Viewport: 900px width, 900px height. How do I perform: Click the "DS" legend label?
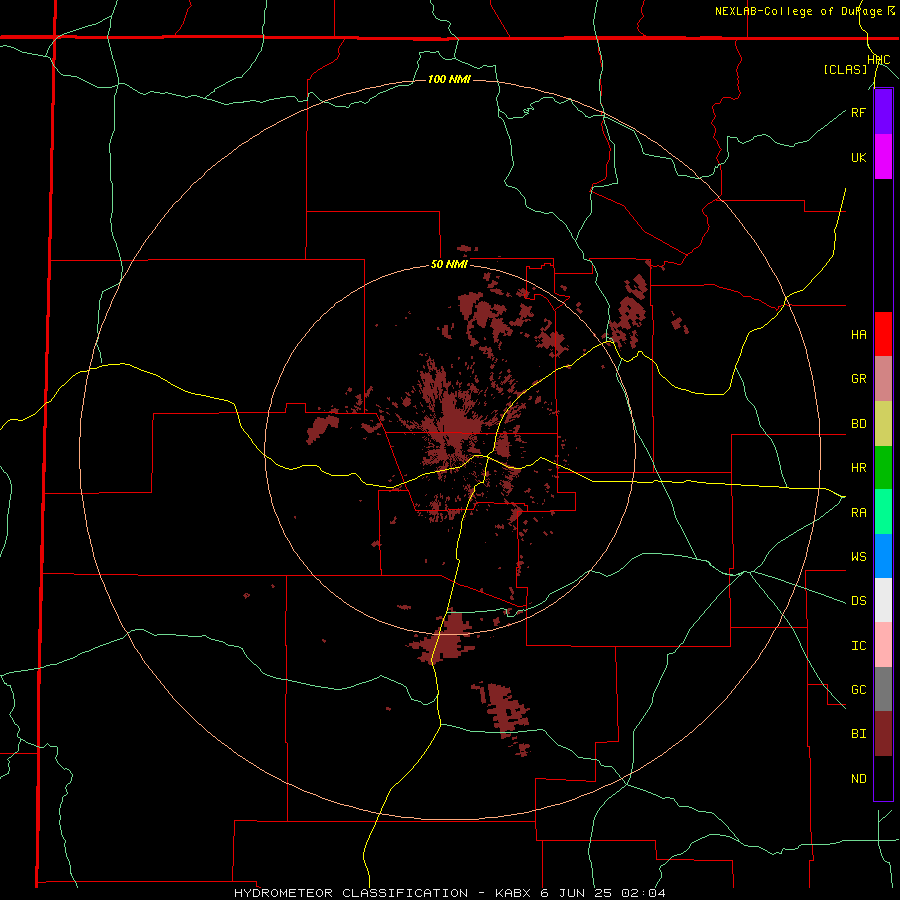[858, 601]
